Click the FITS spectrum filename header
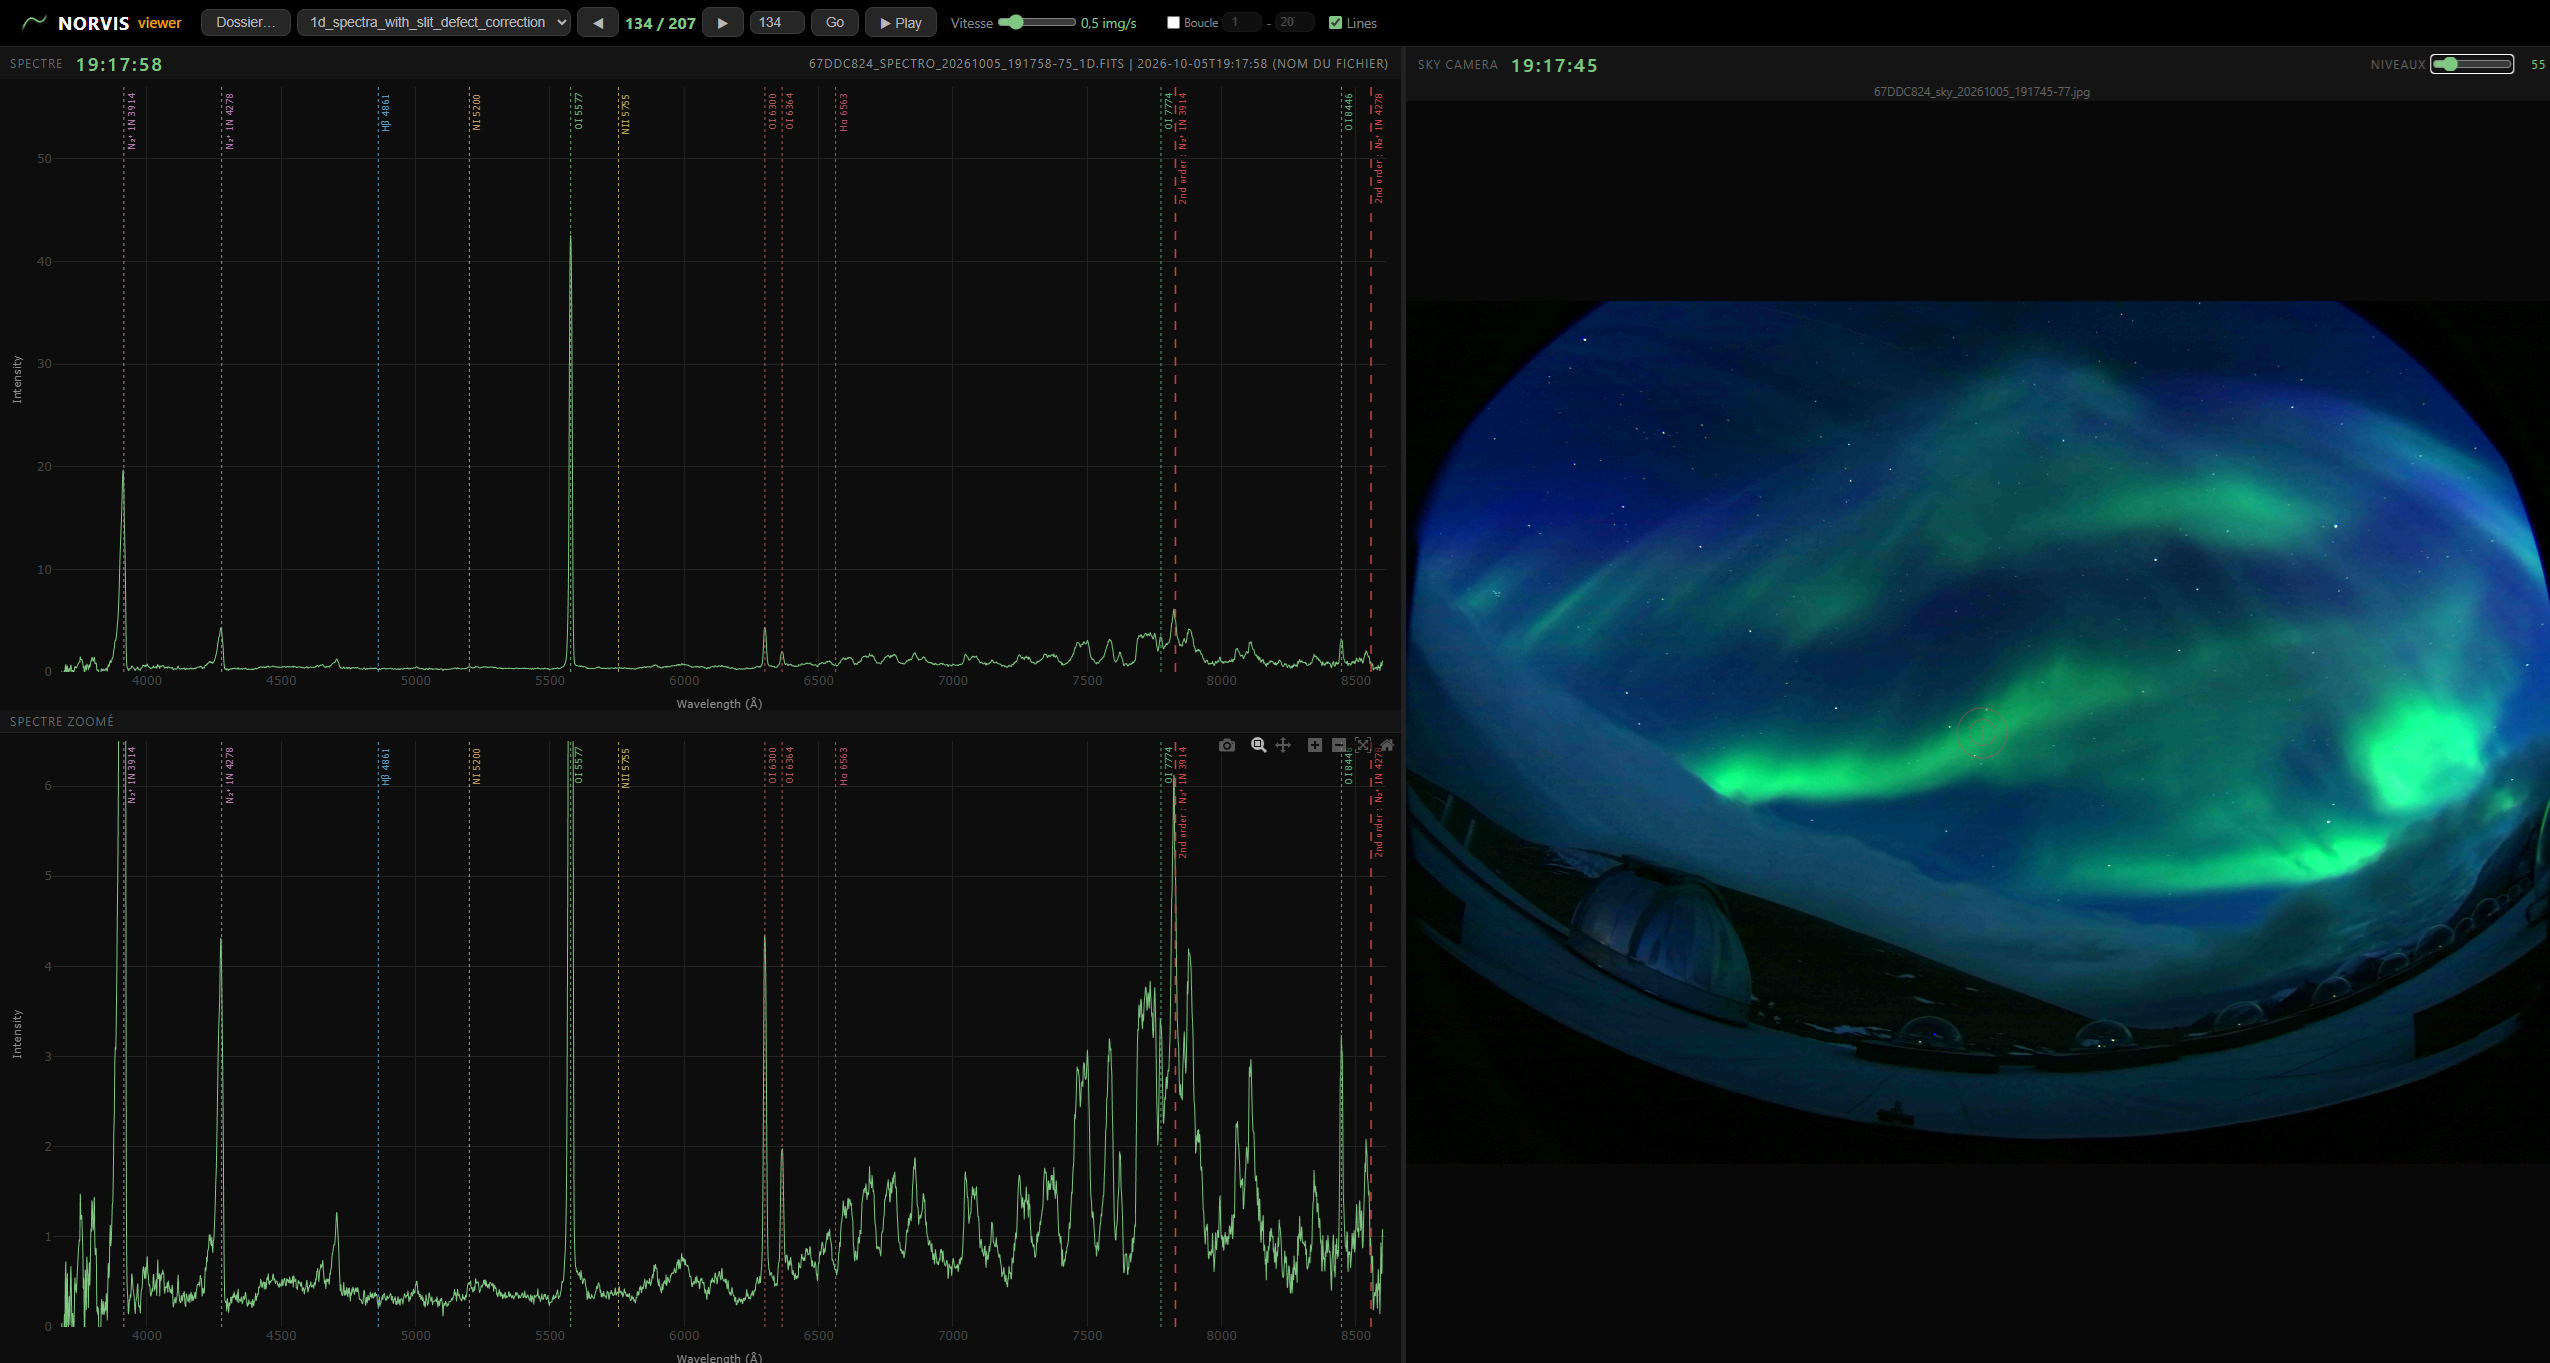The width and height of the screenshot is (2550, 1363). (x=1098, y=64)
